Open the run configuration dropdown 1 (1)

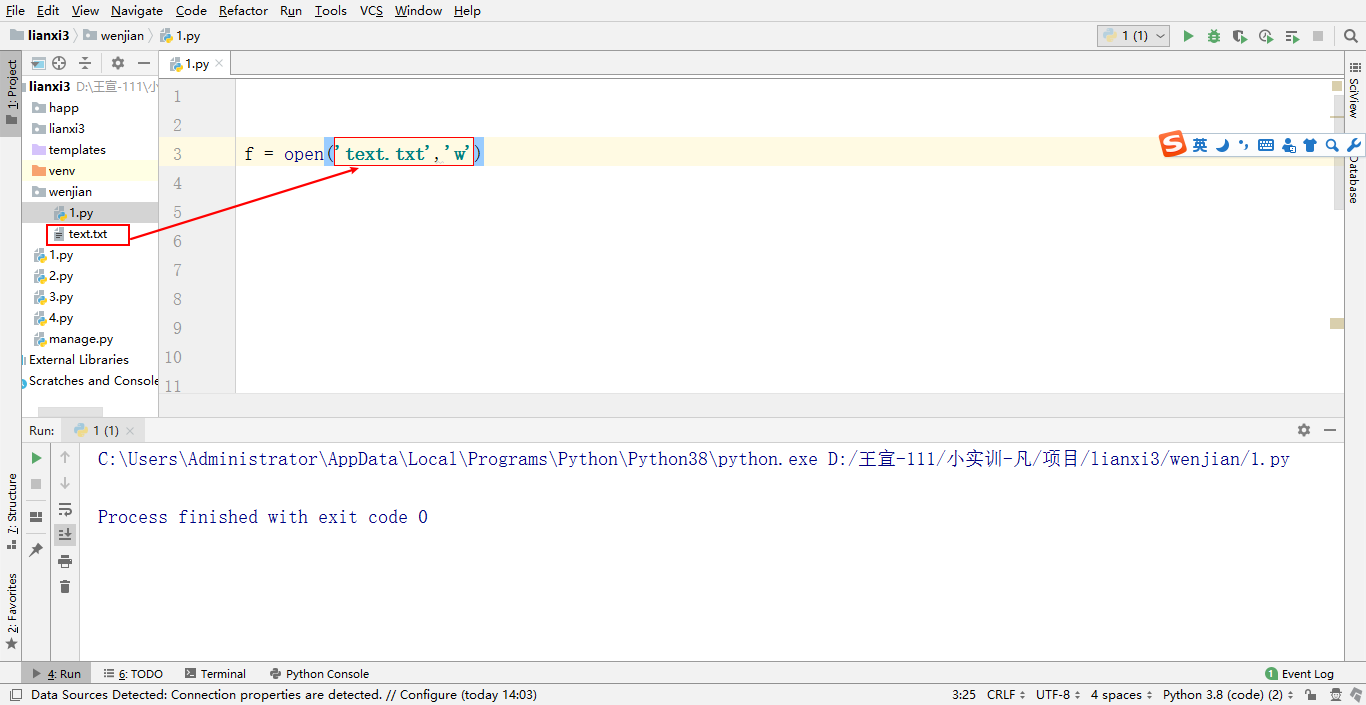1133,36
